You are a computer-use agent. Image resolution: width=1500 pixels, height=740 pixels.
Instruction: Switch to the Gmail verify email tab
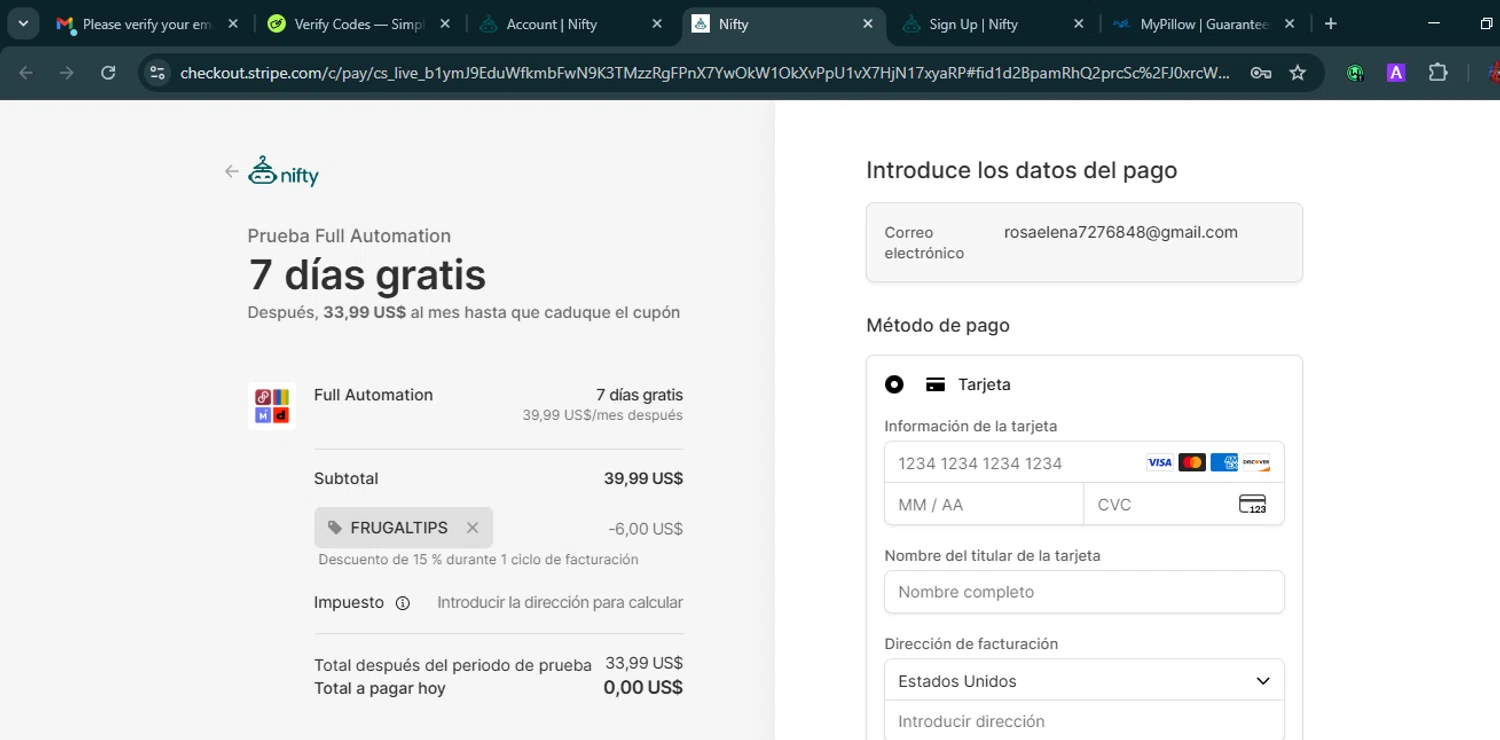click(145, 24)
